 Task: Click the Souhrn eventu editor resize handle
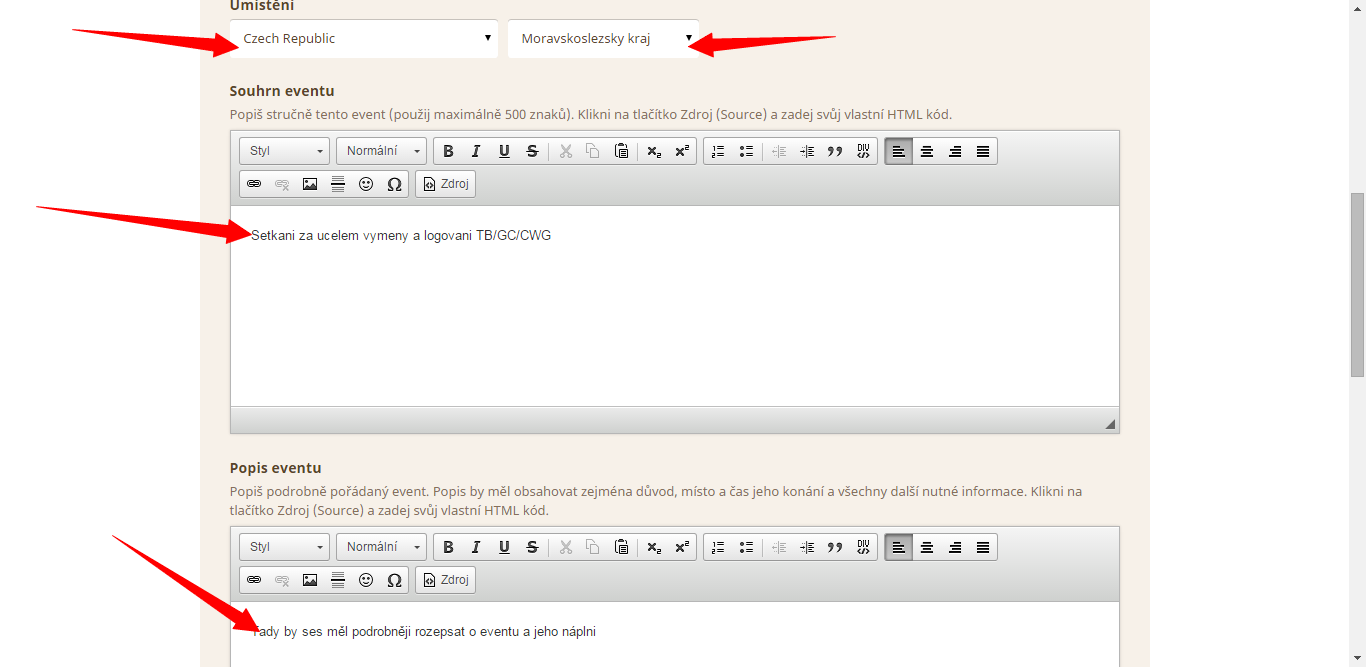click(x=1110, y=424)
